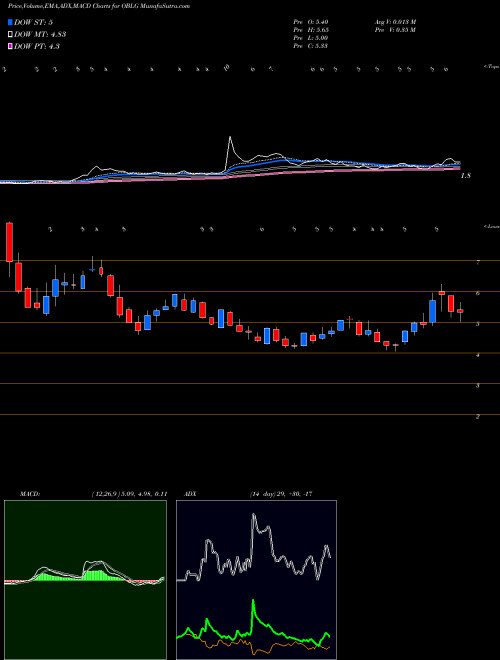
Task: Click the price axis label '5'
Action: [478, 324]
